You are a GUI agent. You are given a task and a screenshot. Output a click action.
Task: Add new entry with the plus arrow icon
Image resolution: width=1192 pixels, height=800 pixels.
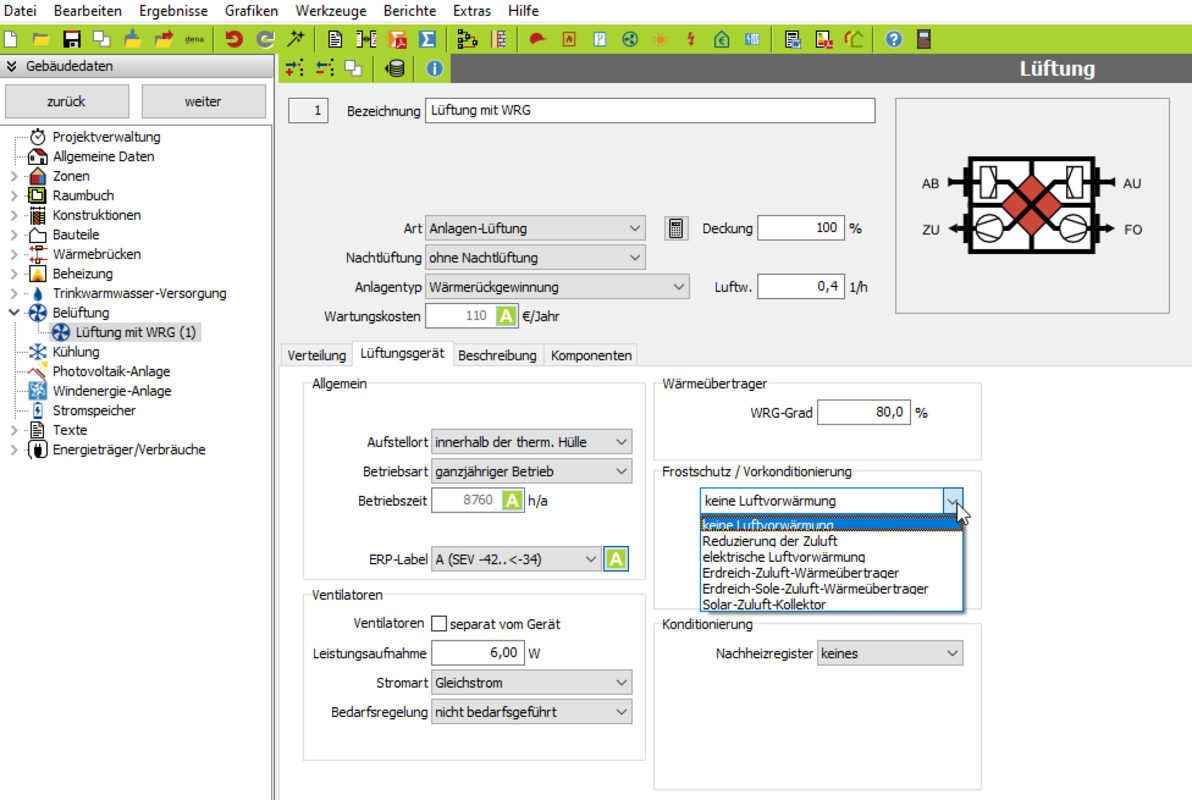tap(294, 68)
